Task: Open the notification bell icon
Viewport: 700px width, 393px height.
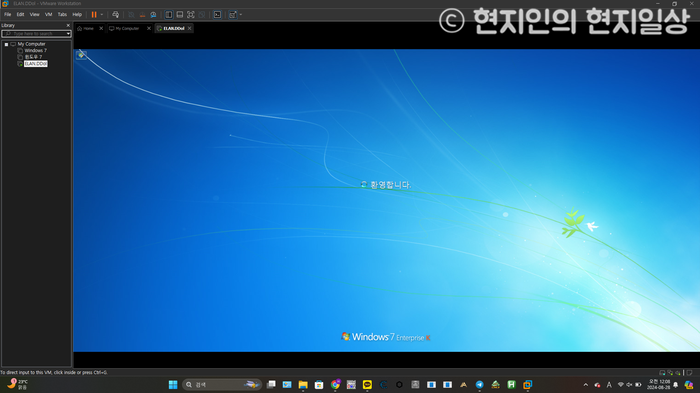Action: (x=675, y=385)
